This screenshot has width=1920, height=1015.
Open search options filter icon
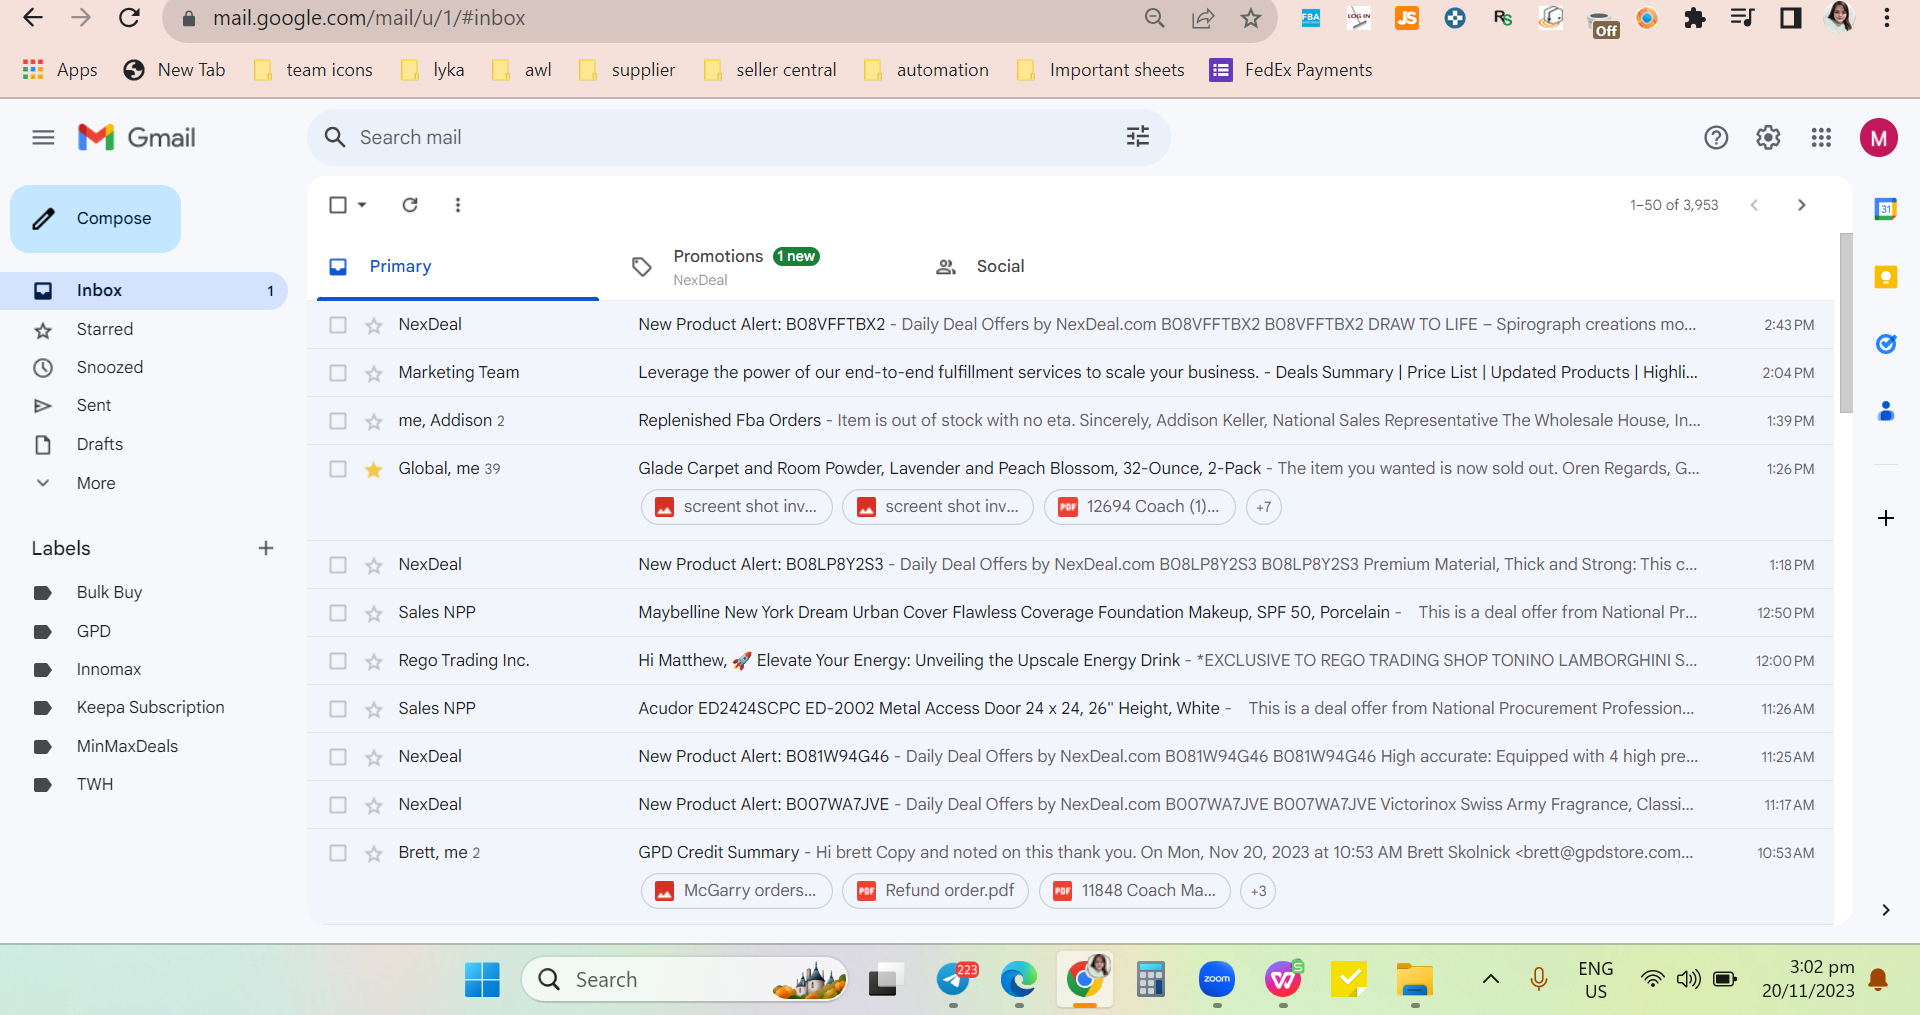(x=1138, y=137)
